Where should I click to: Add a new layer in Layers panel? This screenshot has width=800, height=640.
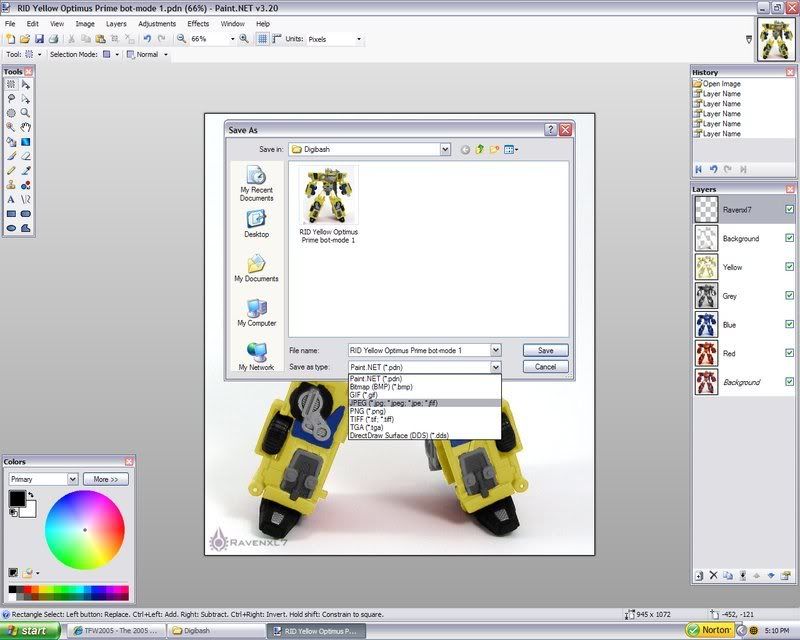[x=699, y=576]
